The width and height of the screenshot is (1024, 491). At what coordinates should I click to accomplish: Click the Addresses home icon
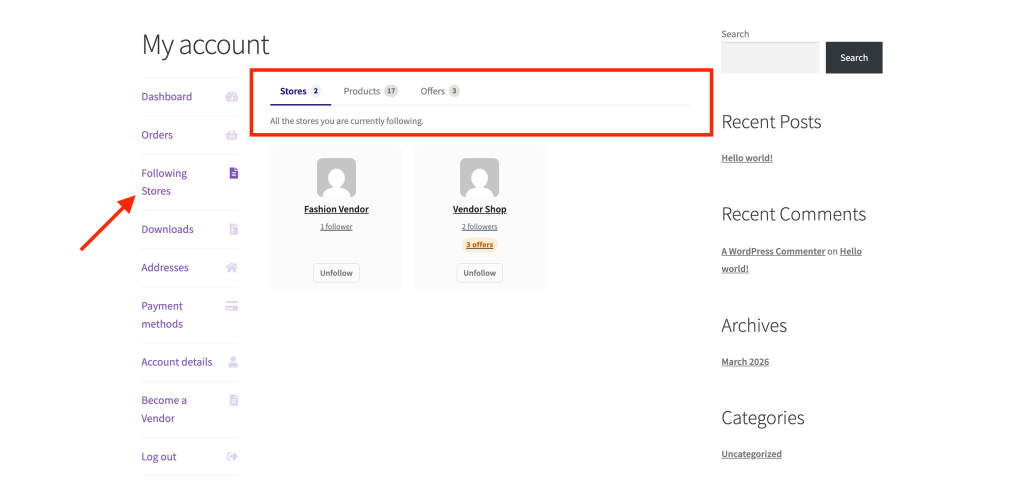tap(232, 268)
